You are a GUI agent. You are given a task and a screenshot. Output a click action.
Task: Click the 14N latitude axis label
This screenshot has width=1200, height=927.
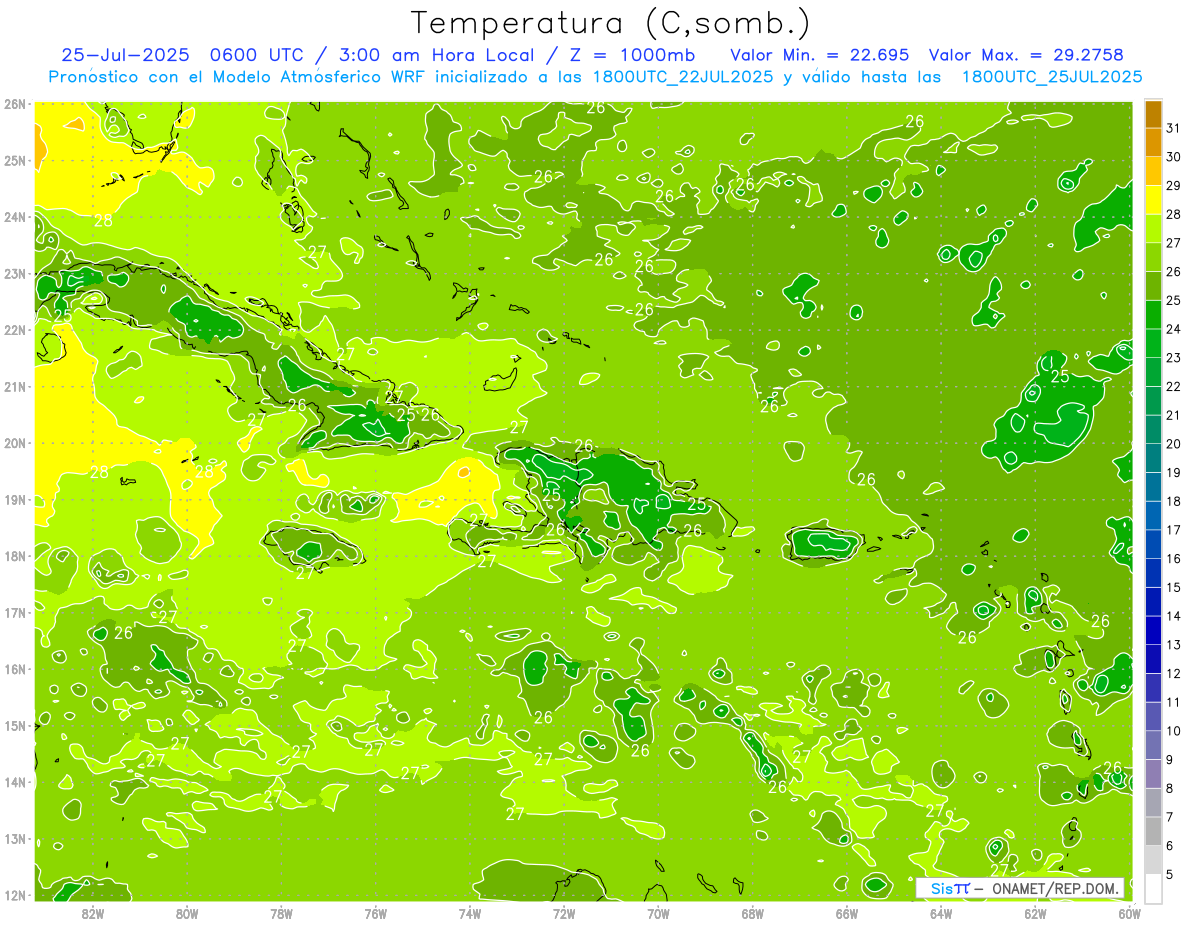[x=15, y=781]
